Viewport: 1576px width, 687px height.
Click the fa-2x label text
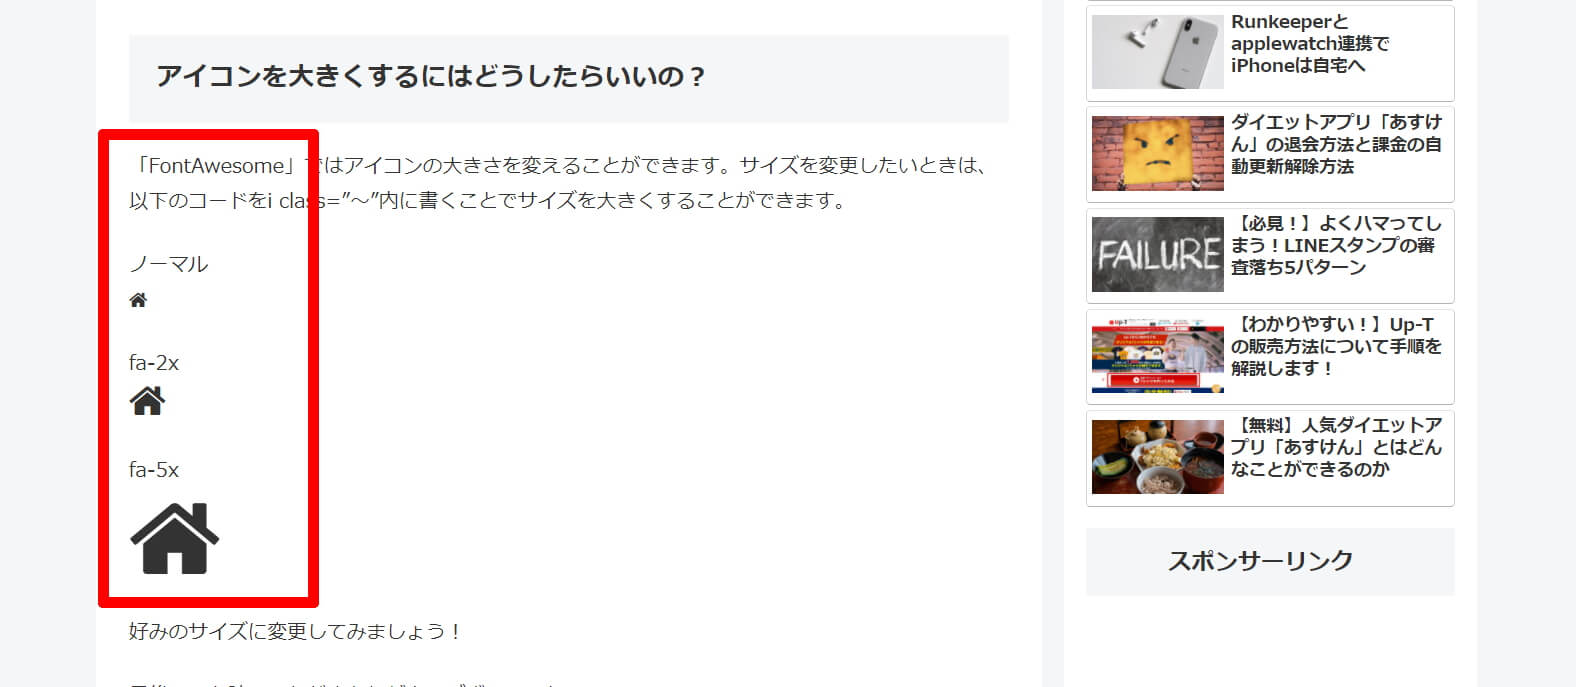[154, 363]
